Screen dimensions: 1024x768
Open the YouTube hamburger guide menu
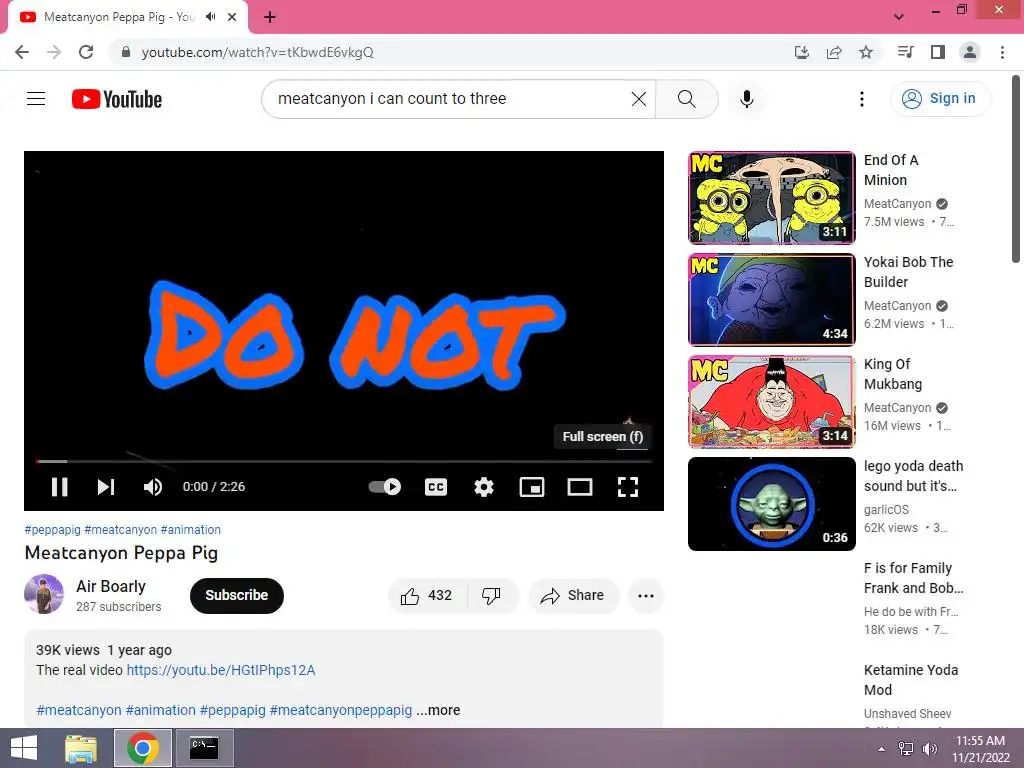[x=36, y=99]
